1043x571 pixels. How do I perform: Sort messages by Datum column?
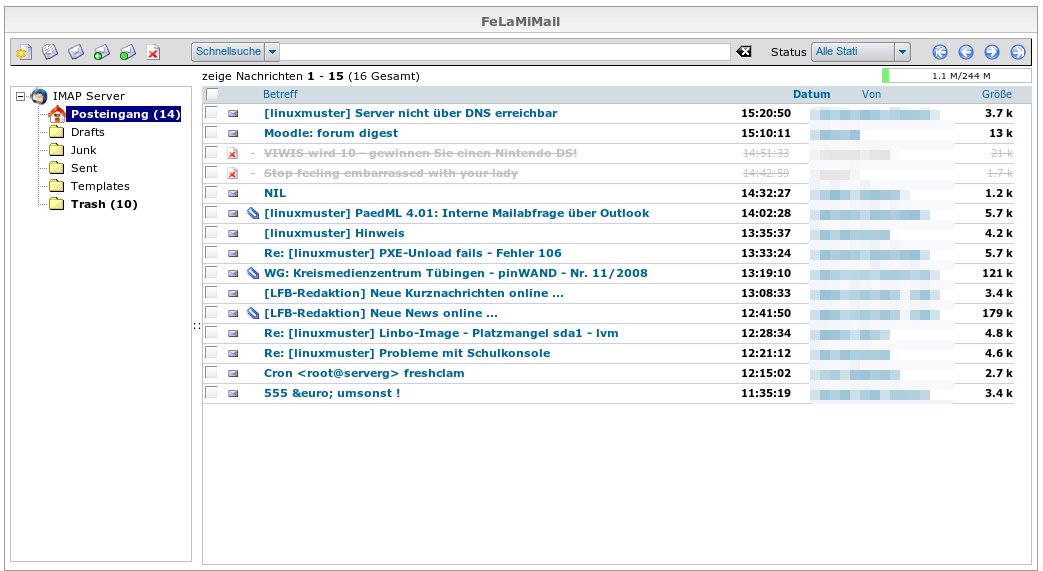click(811, 94)
